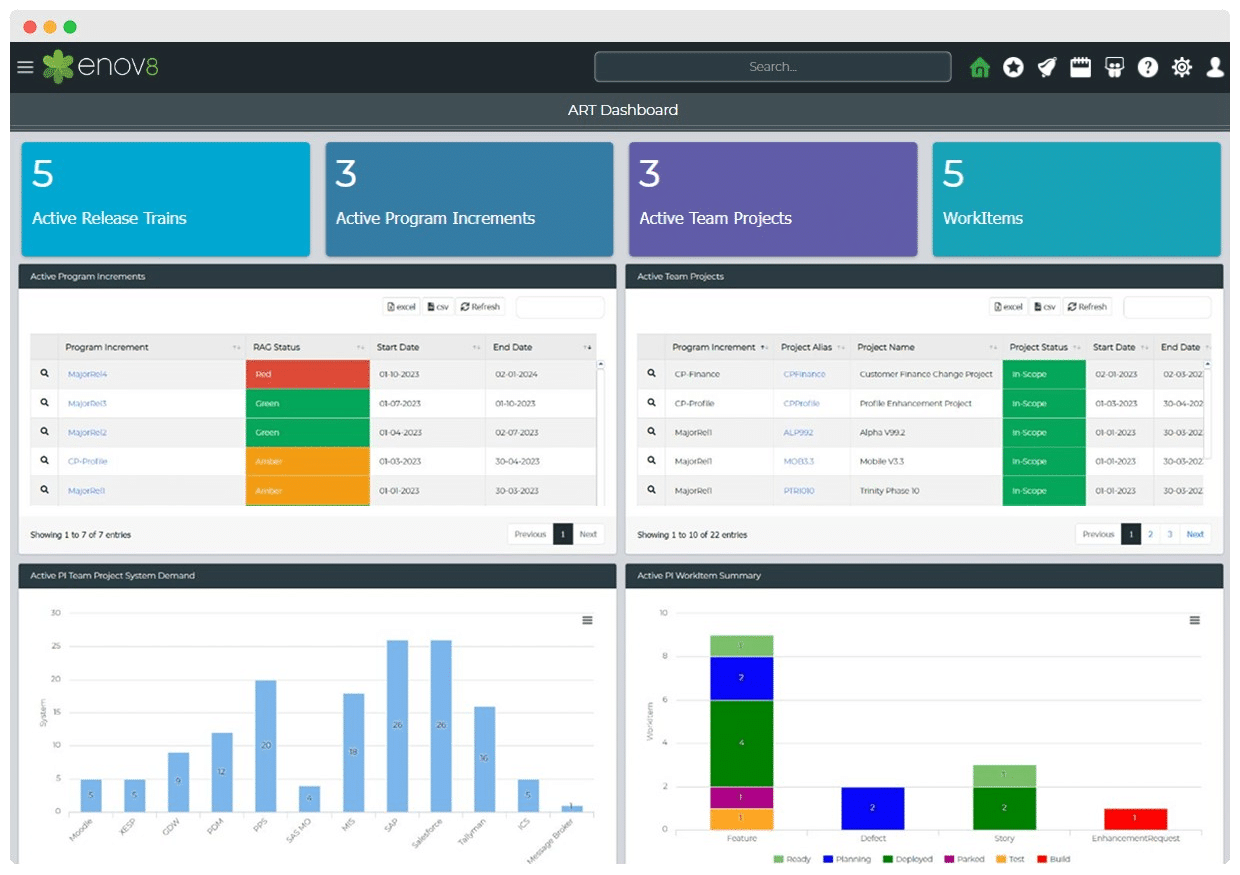Open WorkItem Summary chart context menu
The width and height of the screenshot is (1240, 875).
(1194, 620)
